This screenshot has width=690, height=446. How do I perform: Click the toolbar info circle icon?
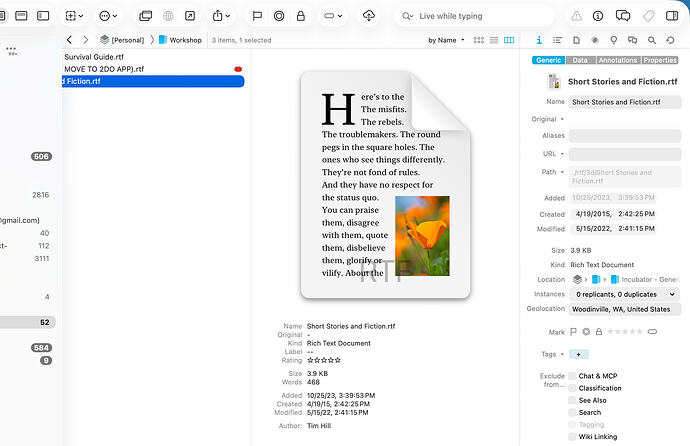coord(598,16)
